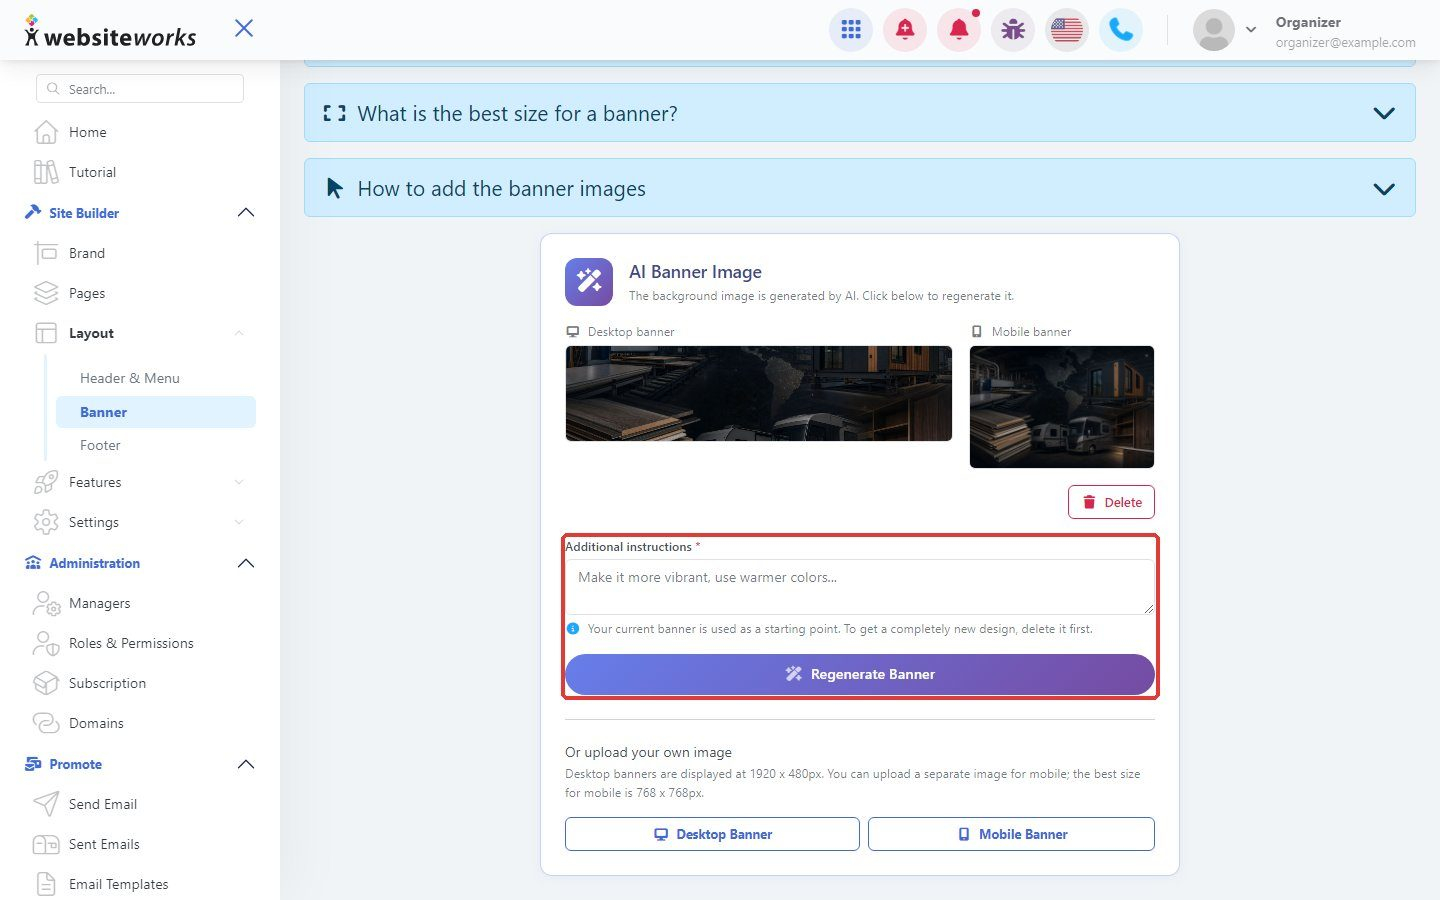Click the sidebar Search field
The width and height of the screenshot is (1440, 900).
coord(140,89)
